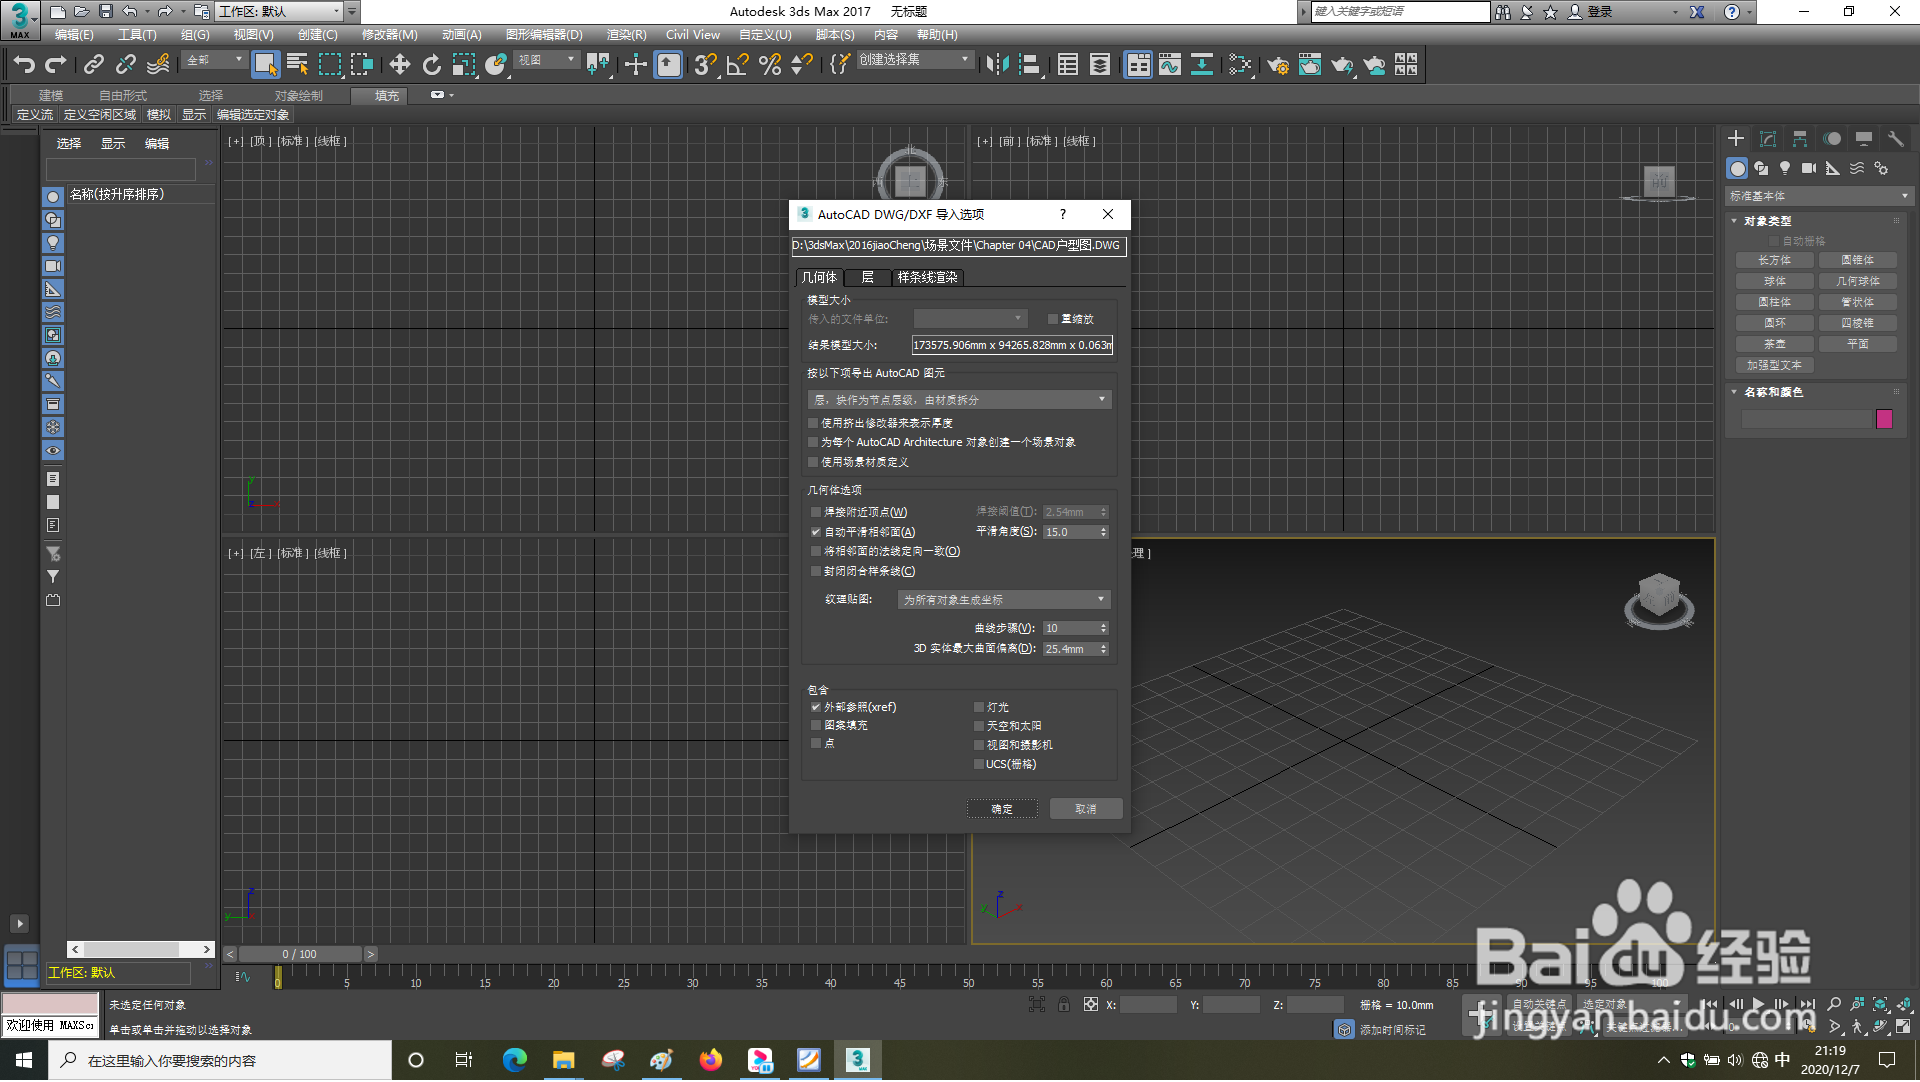Uncheck 自动平滑相邻面 auto-smooth option
This screenshot has height=1082, width=1920.
(816, 532)
